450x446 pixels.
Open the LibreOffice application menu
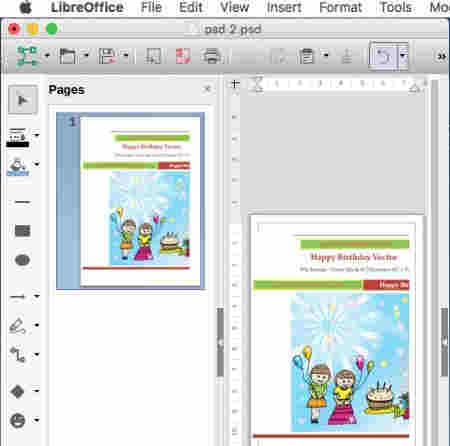point(87,7)
